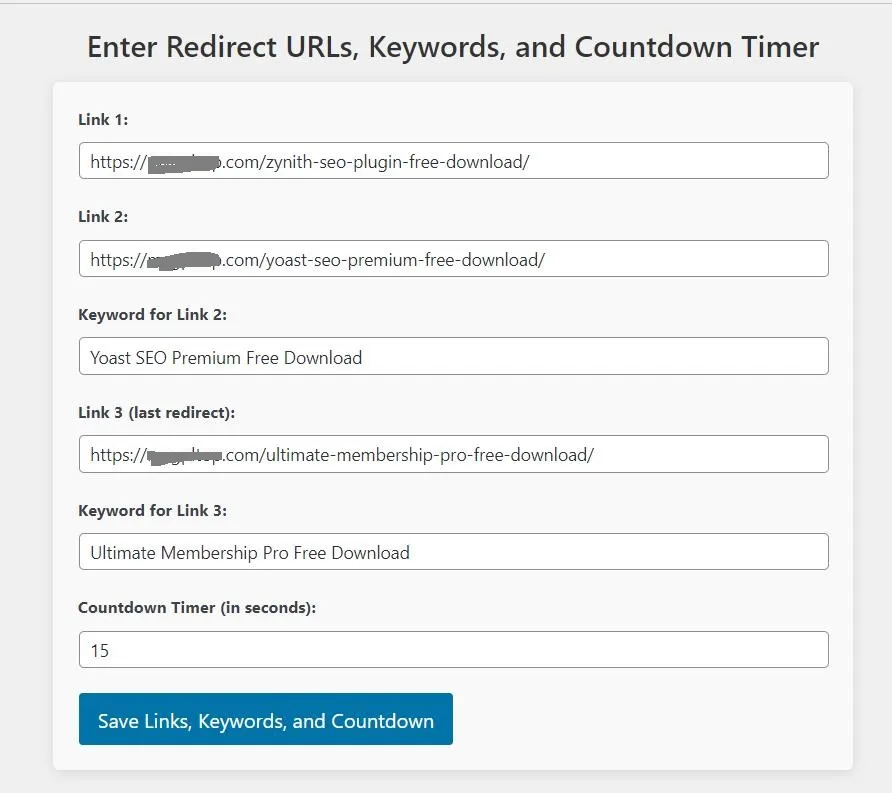Click the Keyword for Link 3 input
Viewport: 892px width, 793px height.
pyautogui.click(x=453, y=552)
